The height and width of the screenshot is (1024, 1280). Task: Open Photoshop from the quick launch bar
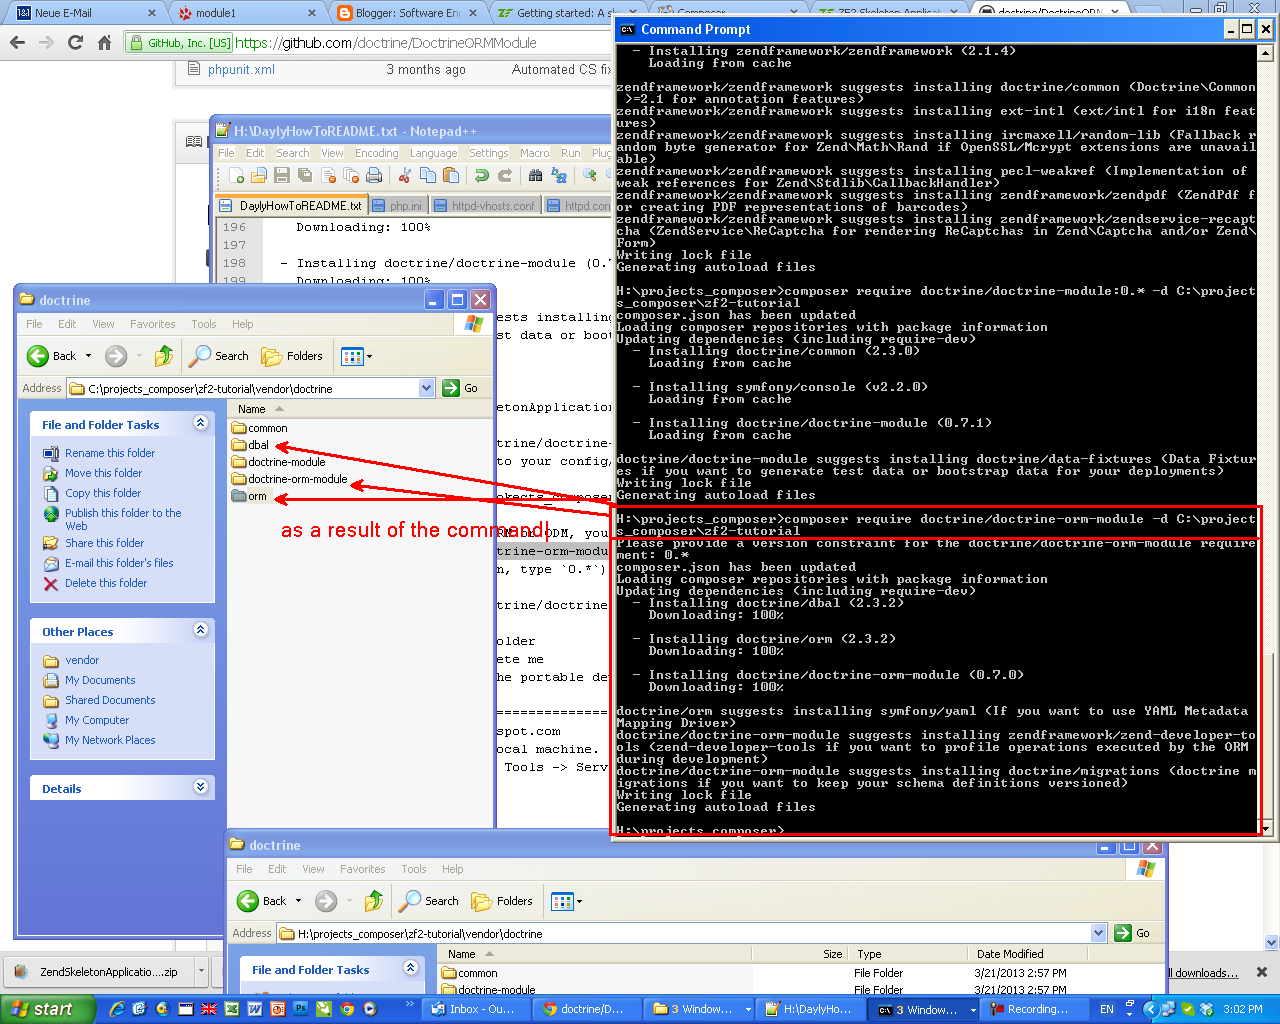click(301, 1009)
